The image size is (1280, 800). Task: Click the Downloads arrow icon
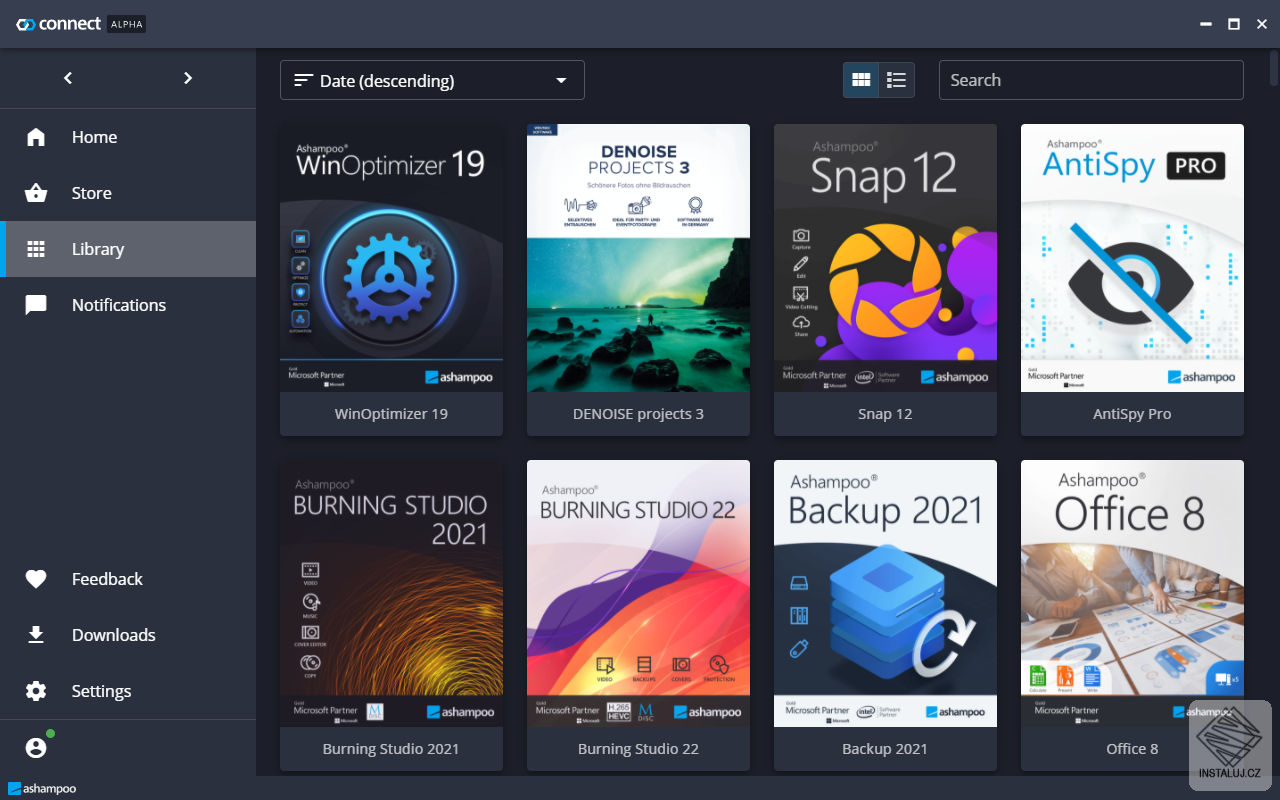click(x=36, y=635)
